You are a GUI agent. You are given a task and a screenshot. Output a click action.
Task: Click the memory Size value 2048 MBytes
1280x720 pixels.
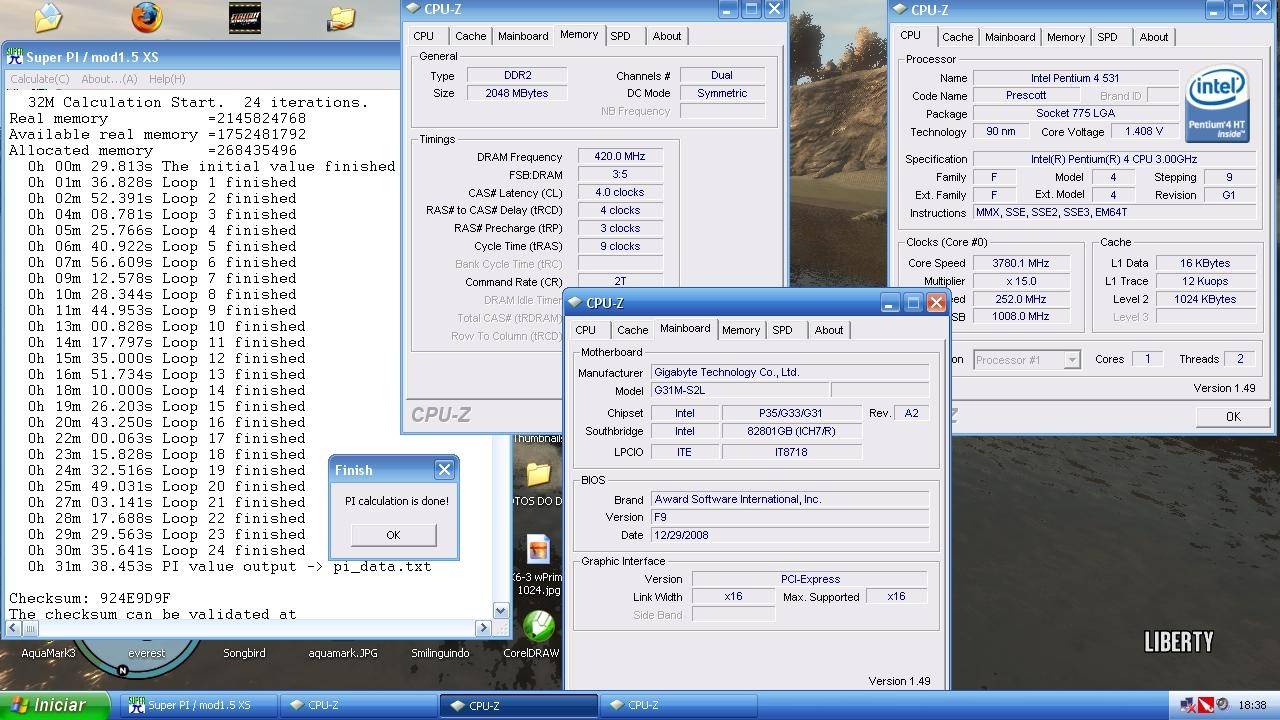pos(517,93)
